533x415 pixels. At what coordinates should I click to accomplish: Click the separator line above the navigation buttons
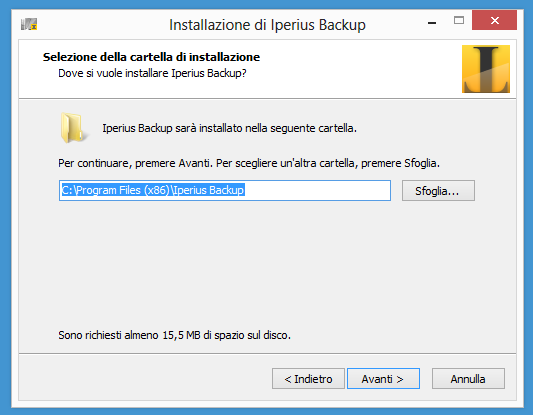click(x=268, y=353)
